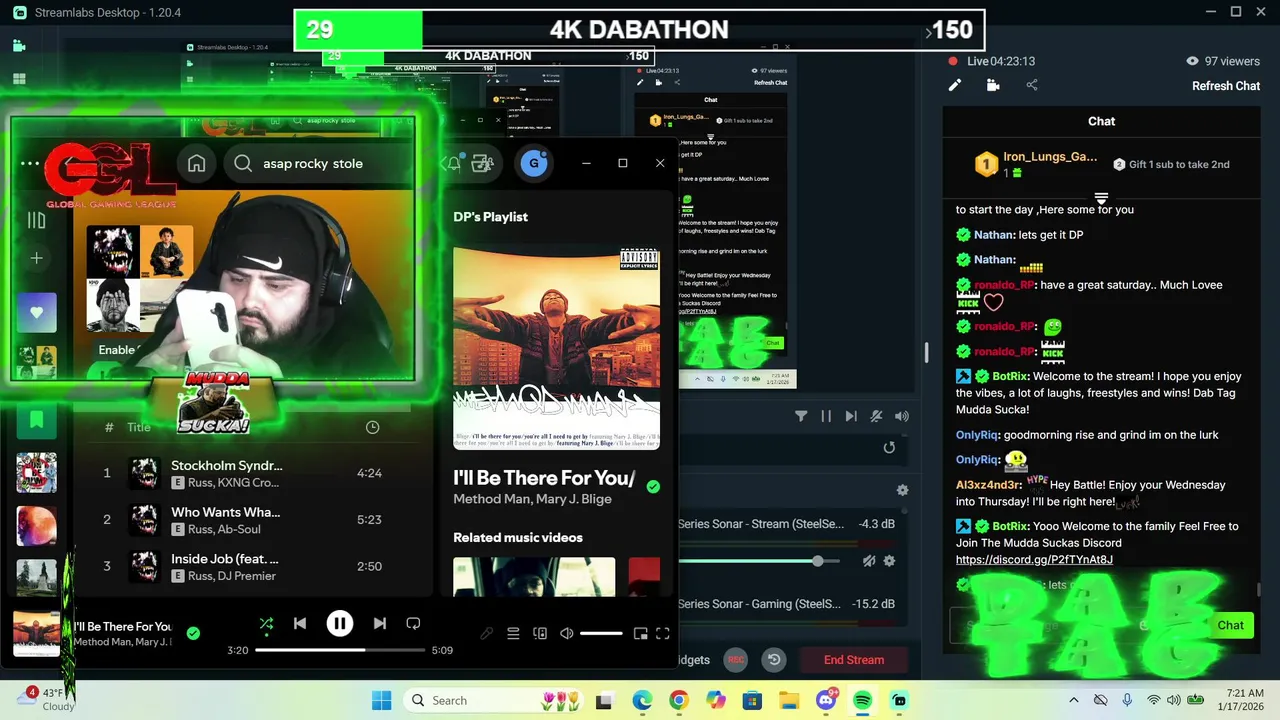Image resolution: width=1280 pixels, height=720 pixels.
Task: Click the refresh arrow above mixer
Action: pos(889,447)
